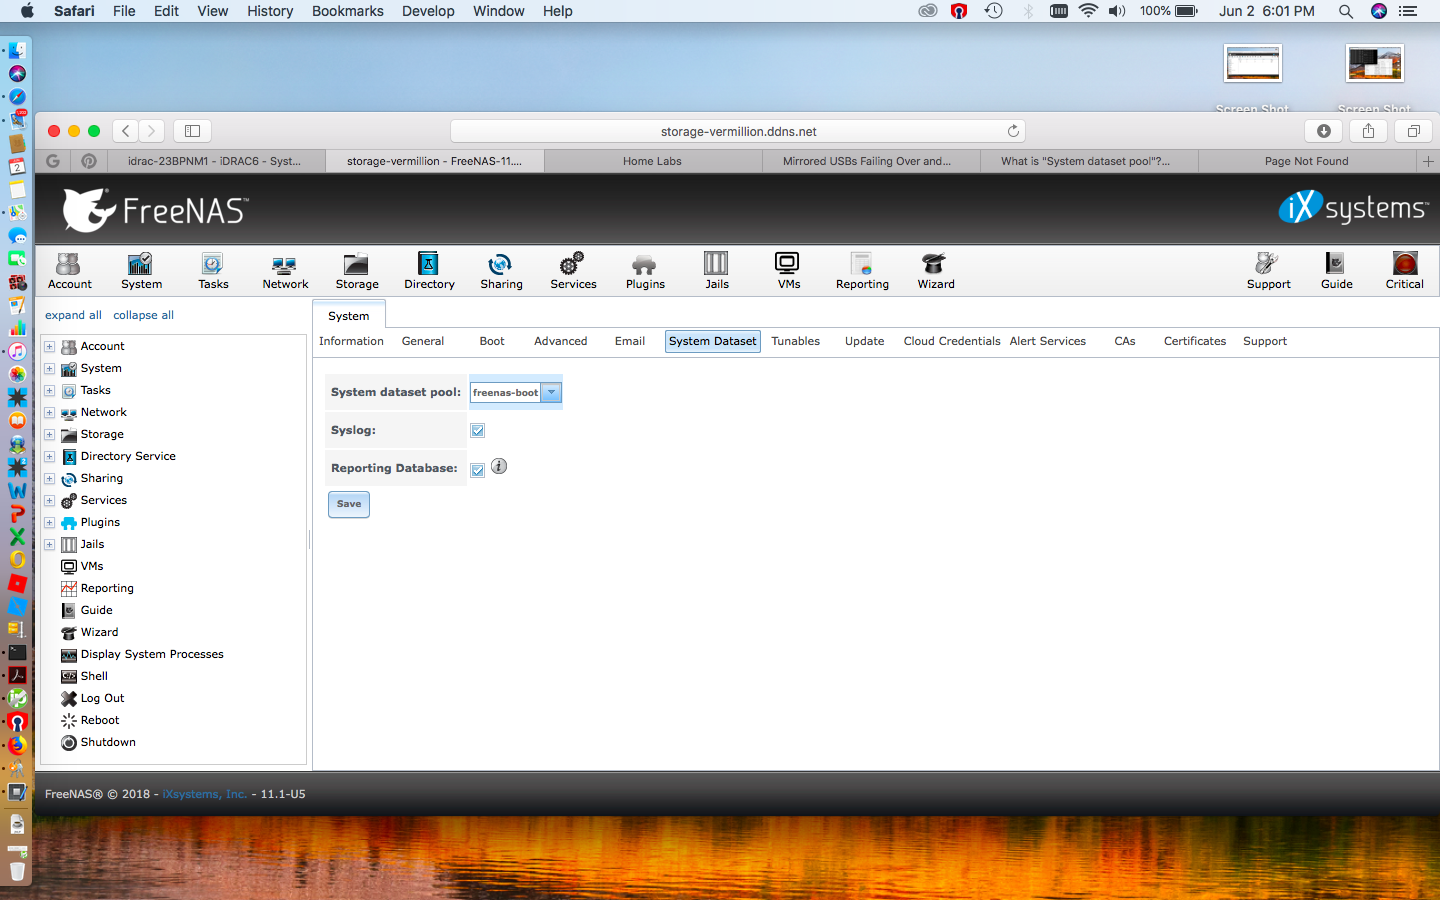The height and width of the screenshot is (900, 1440).
Task: Open the Sharing toolbar icon
Action: (501, 270)
